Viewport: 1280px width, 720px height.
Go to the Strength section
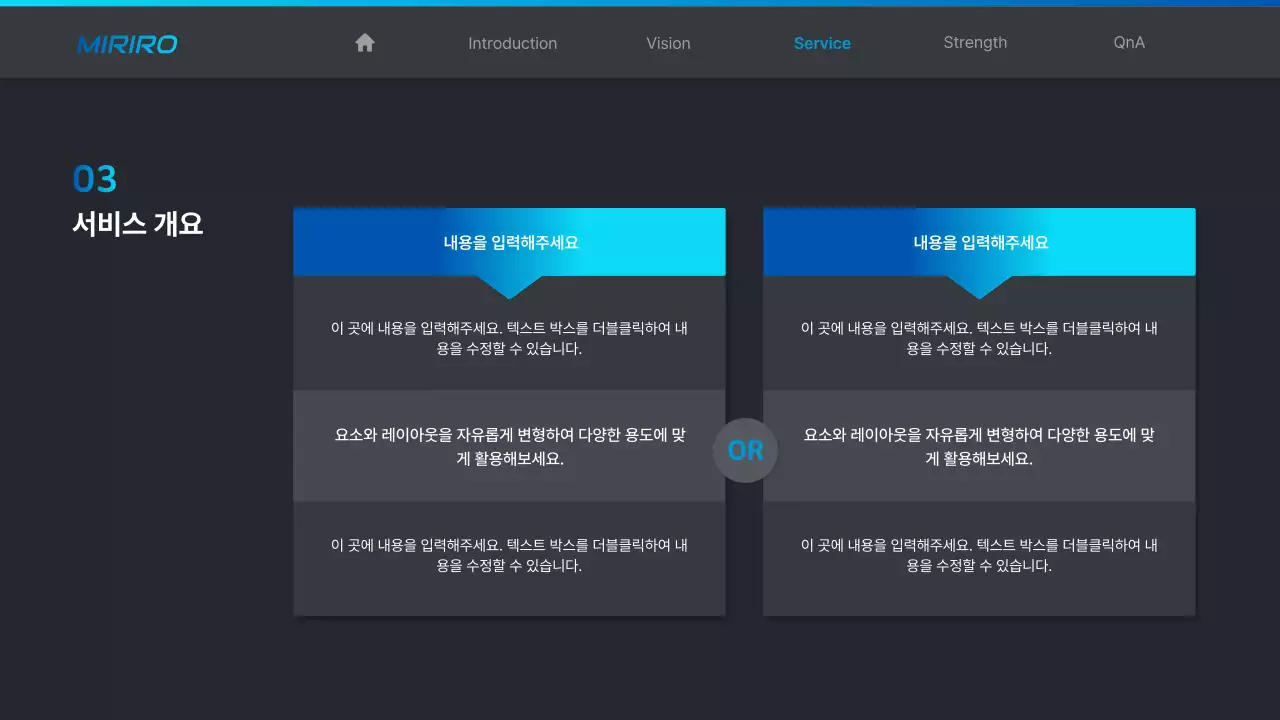click(975, 43)
